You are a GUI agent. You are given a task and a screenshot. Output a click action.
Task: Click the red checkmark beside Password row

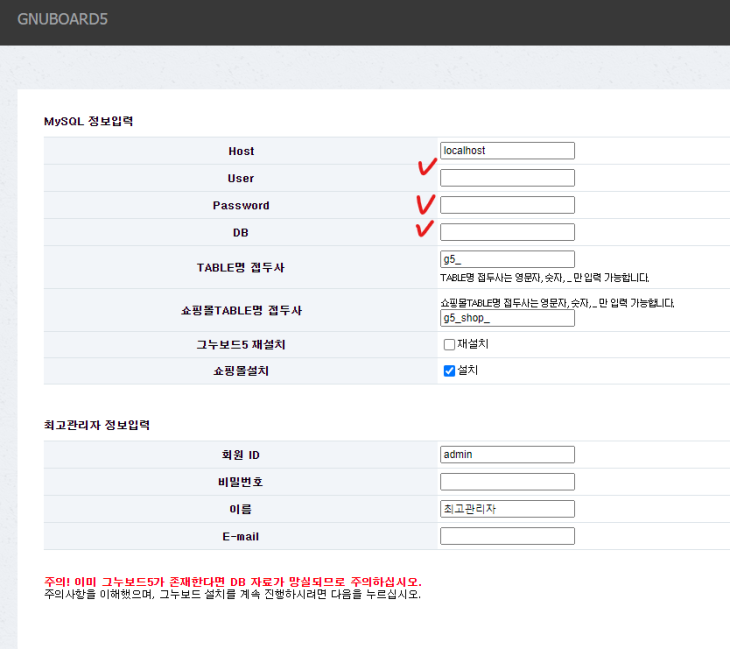click(425, 203)
